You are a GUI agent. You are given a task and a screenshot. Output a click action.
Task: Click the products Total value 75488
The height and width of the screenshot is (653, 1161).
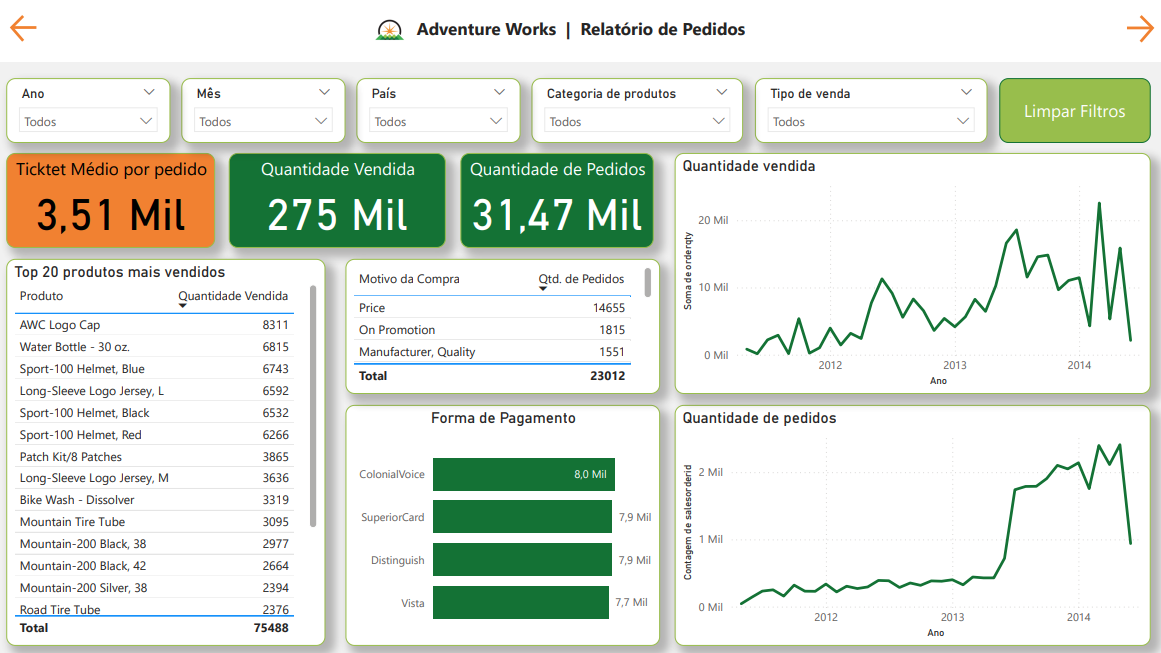pyautogui.click(x=271, y=628)
